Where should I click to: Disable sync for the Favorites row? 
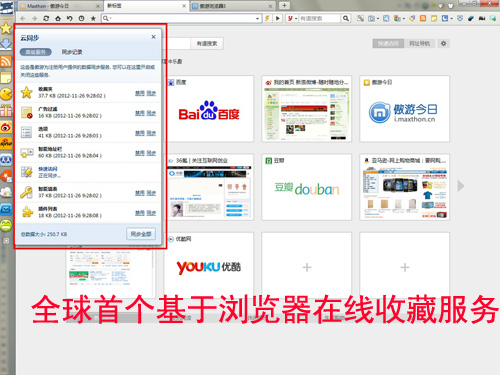[x=140, y=93]
